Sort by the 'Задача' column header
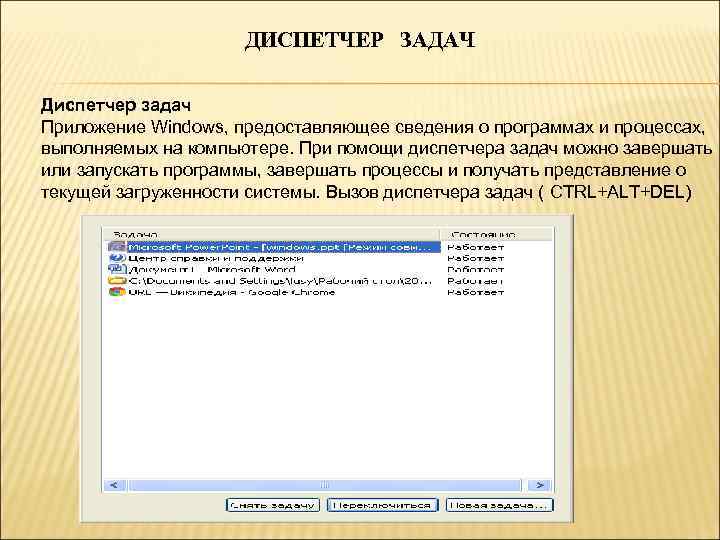This screenshot has width=720, height=540. (271, 235)
